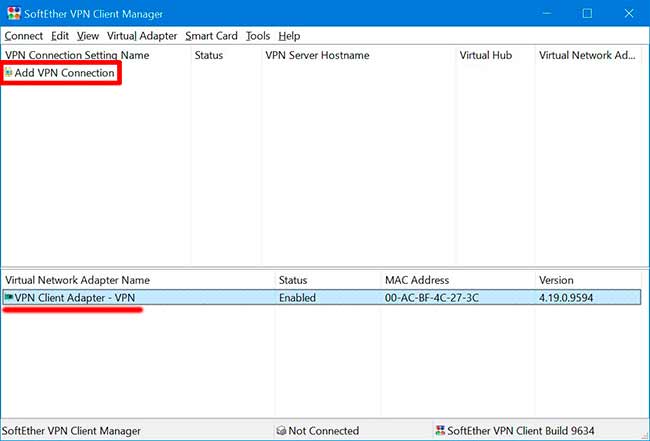Select the Add VPN Connection entry

[x=64, y=73]
